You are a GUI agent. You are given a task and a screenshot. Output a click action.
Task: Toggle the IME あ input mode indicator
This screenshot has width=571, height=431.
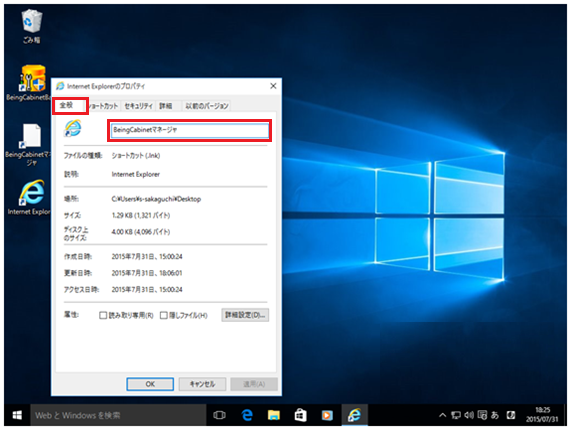(495, 415)
